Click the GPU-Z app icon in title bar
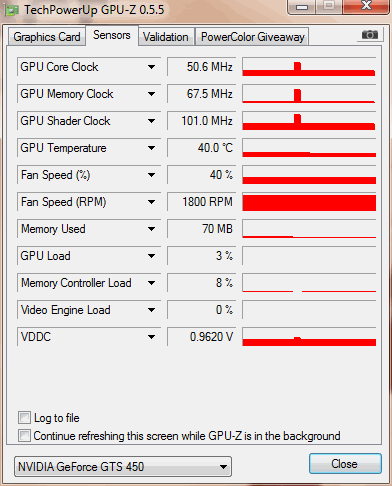 point(12,11)
